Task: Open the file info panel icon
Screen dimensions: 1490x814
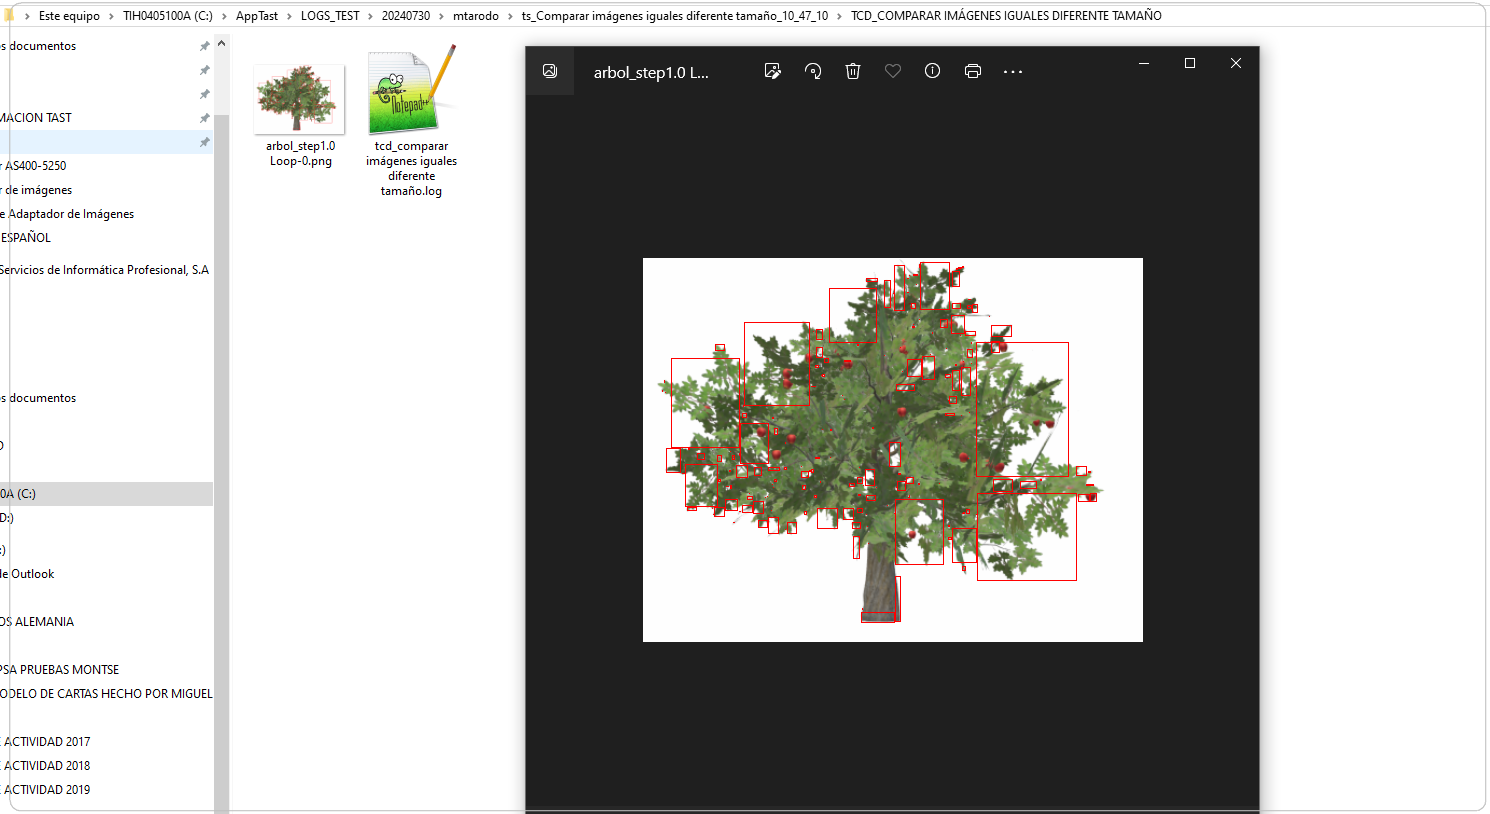Action: (x=932, y=71)
